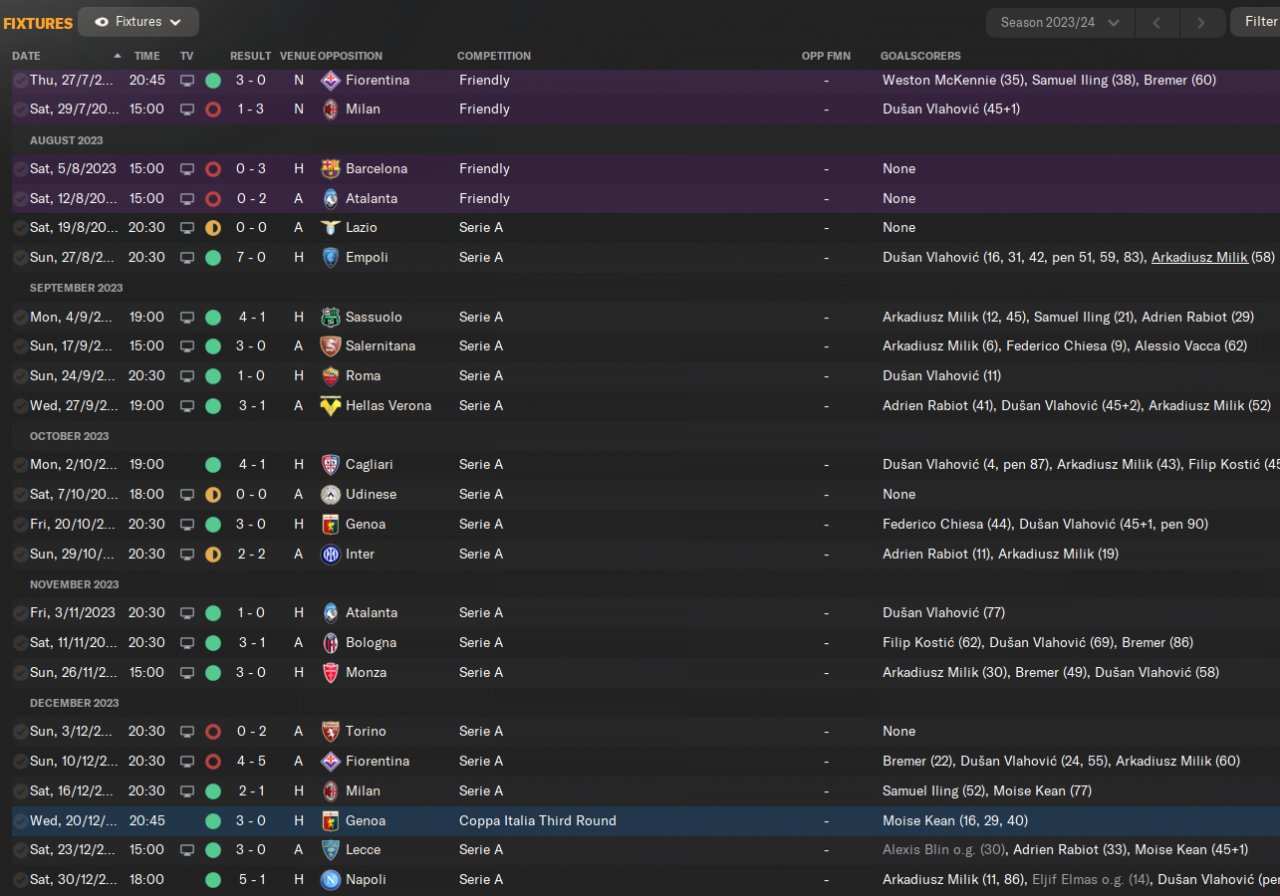The height and width of the screenshot is (896, 1280).
Task: Sort fixtures by the Date column
Action: (x=27, y=56)
